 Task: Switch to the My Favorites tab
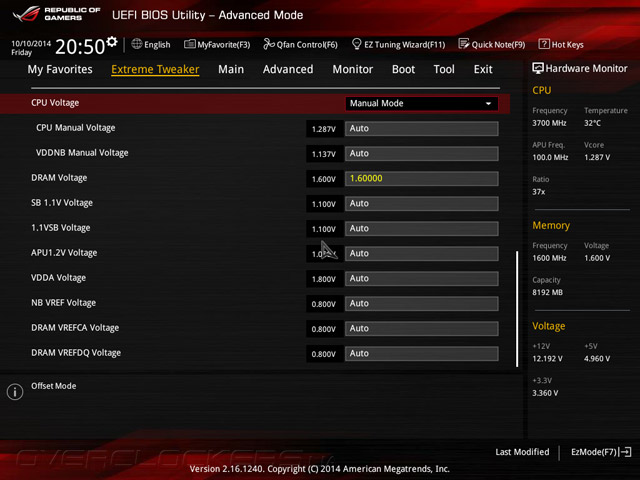click(60, 69)
